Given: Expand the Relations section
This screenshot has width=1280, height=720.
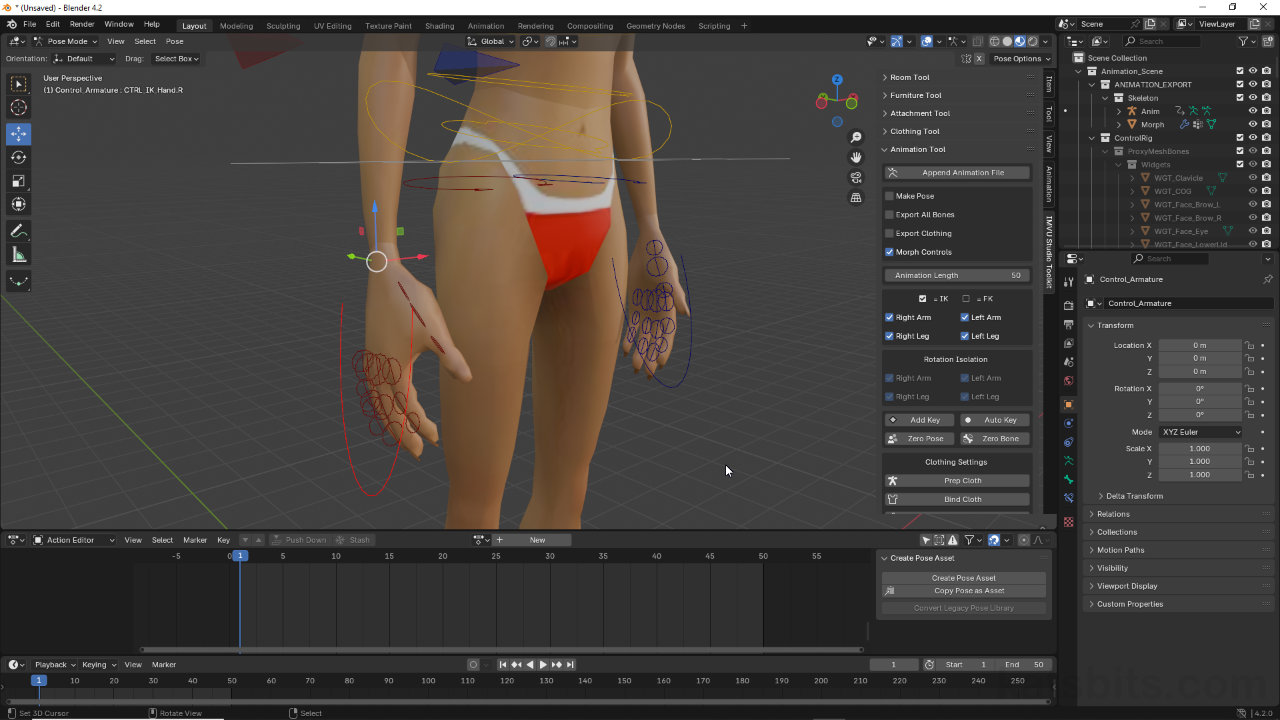Looking at the screenshot, I should tap(1113, 514).
